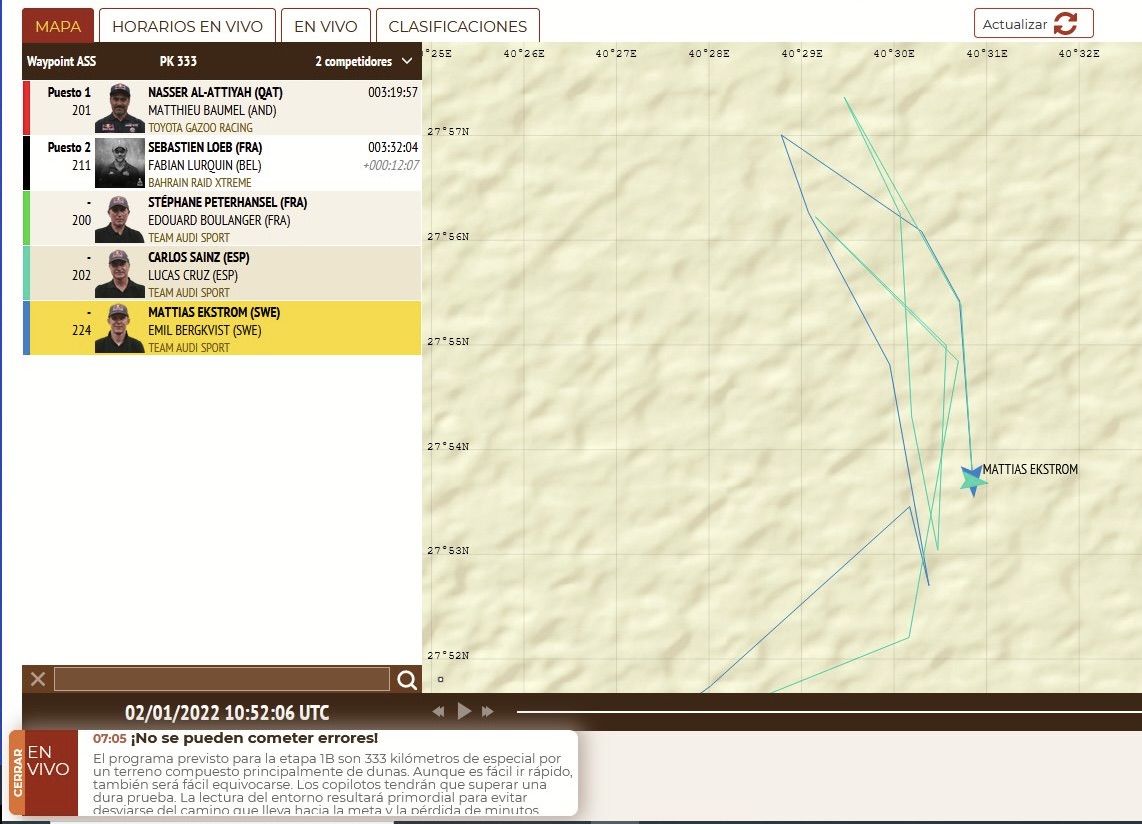Close the En Vivo news panel with Cerrar
Image resolution: width=1142 pixels, height=824 pixels.
16,772
